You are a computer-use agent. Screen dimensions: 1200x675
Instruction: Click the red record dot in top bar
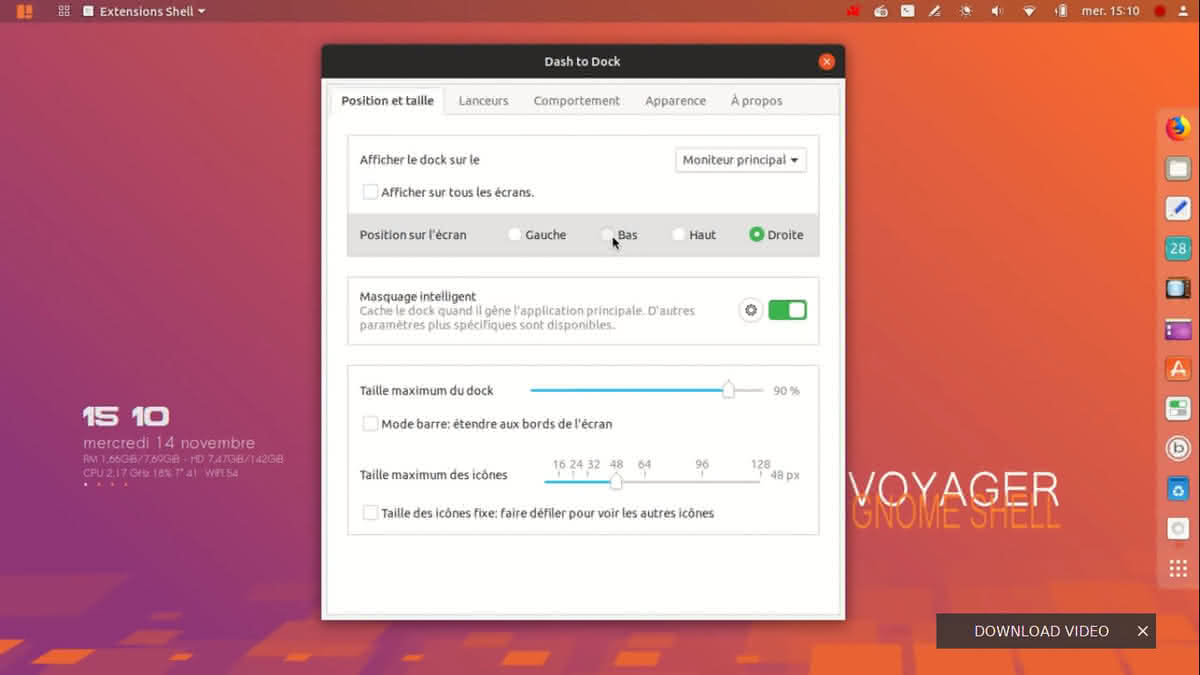[x=1160, y=11]
